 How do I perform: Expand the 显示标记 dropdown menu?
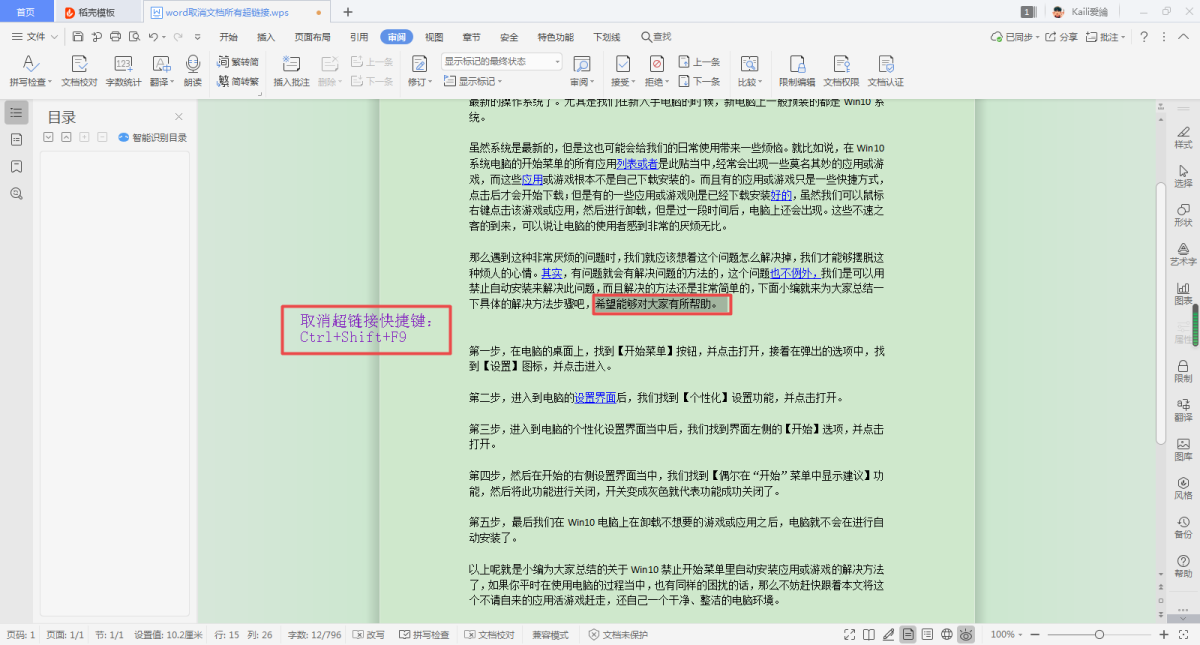click(476, 81)
